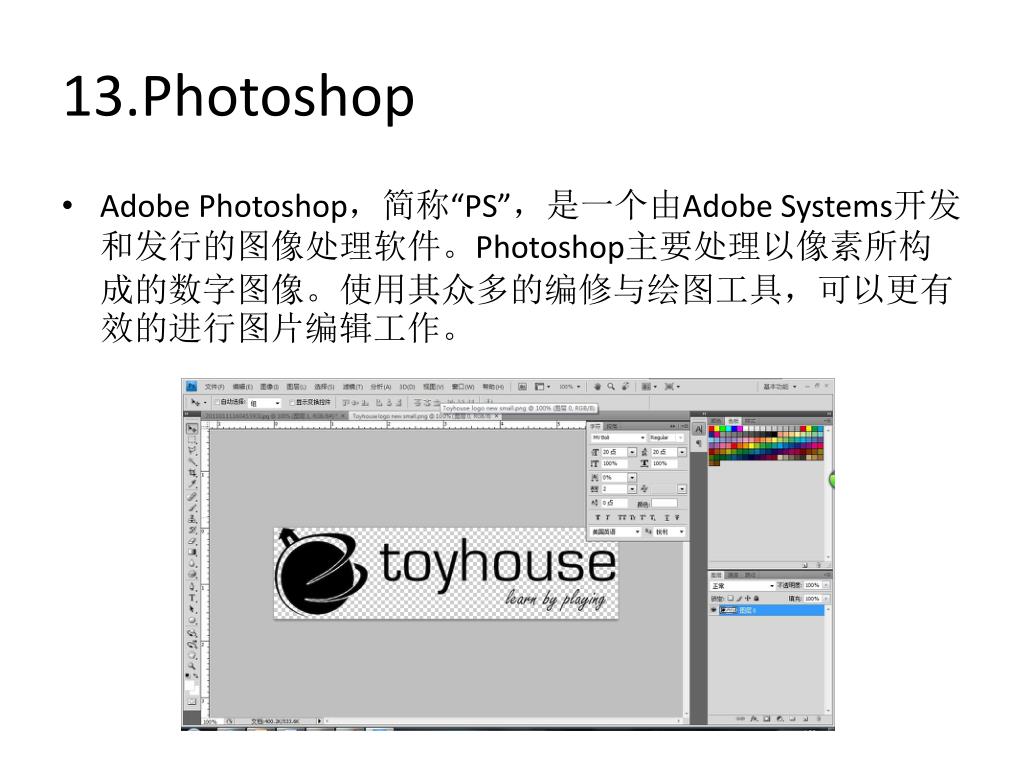Open the anti-aliasing 锐利 dropdown

pos(669,532)
